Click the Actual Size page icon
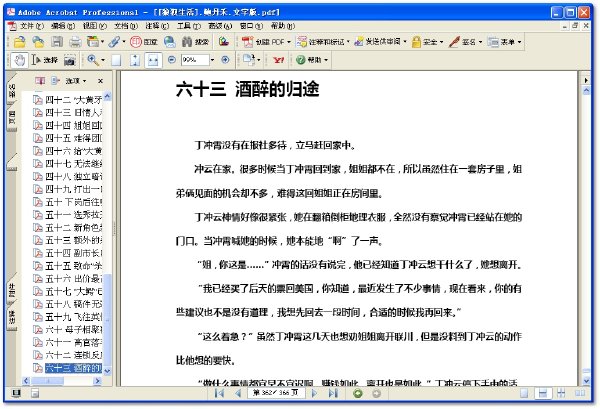 (116, 60)
